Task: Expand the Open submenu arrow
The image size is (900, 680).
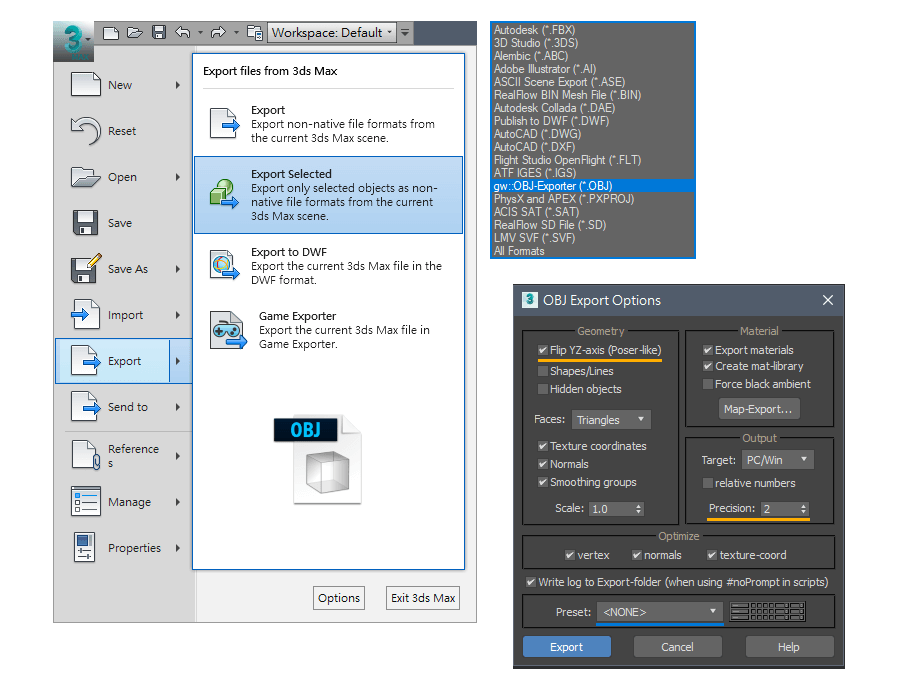Action: coord(178,177)
